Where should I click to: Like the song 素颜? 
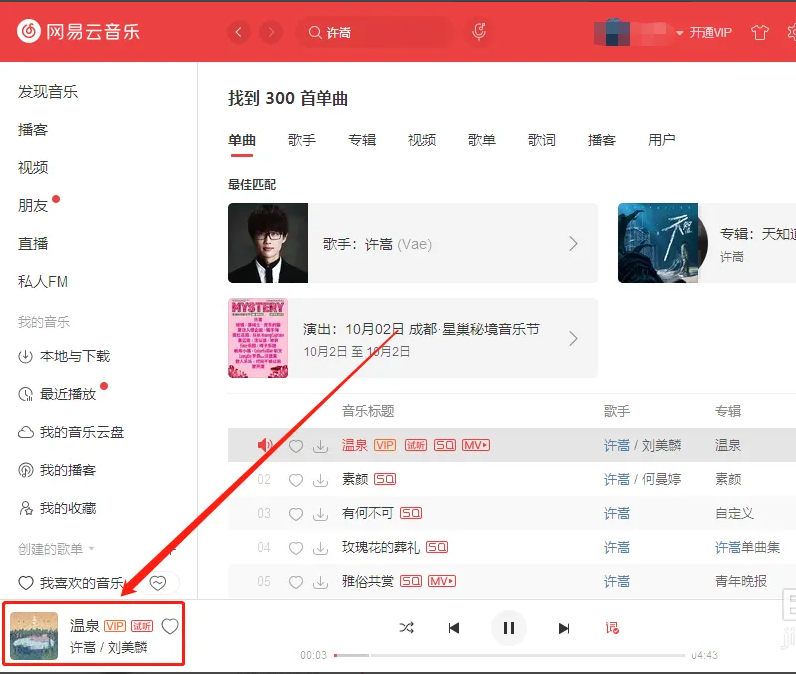296,480
